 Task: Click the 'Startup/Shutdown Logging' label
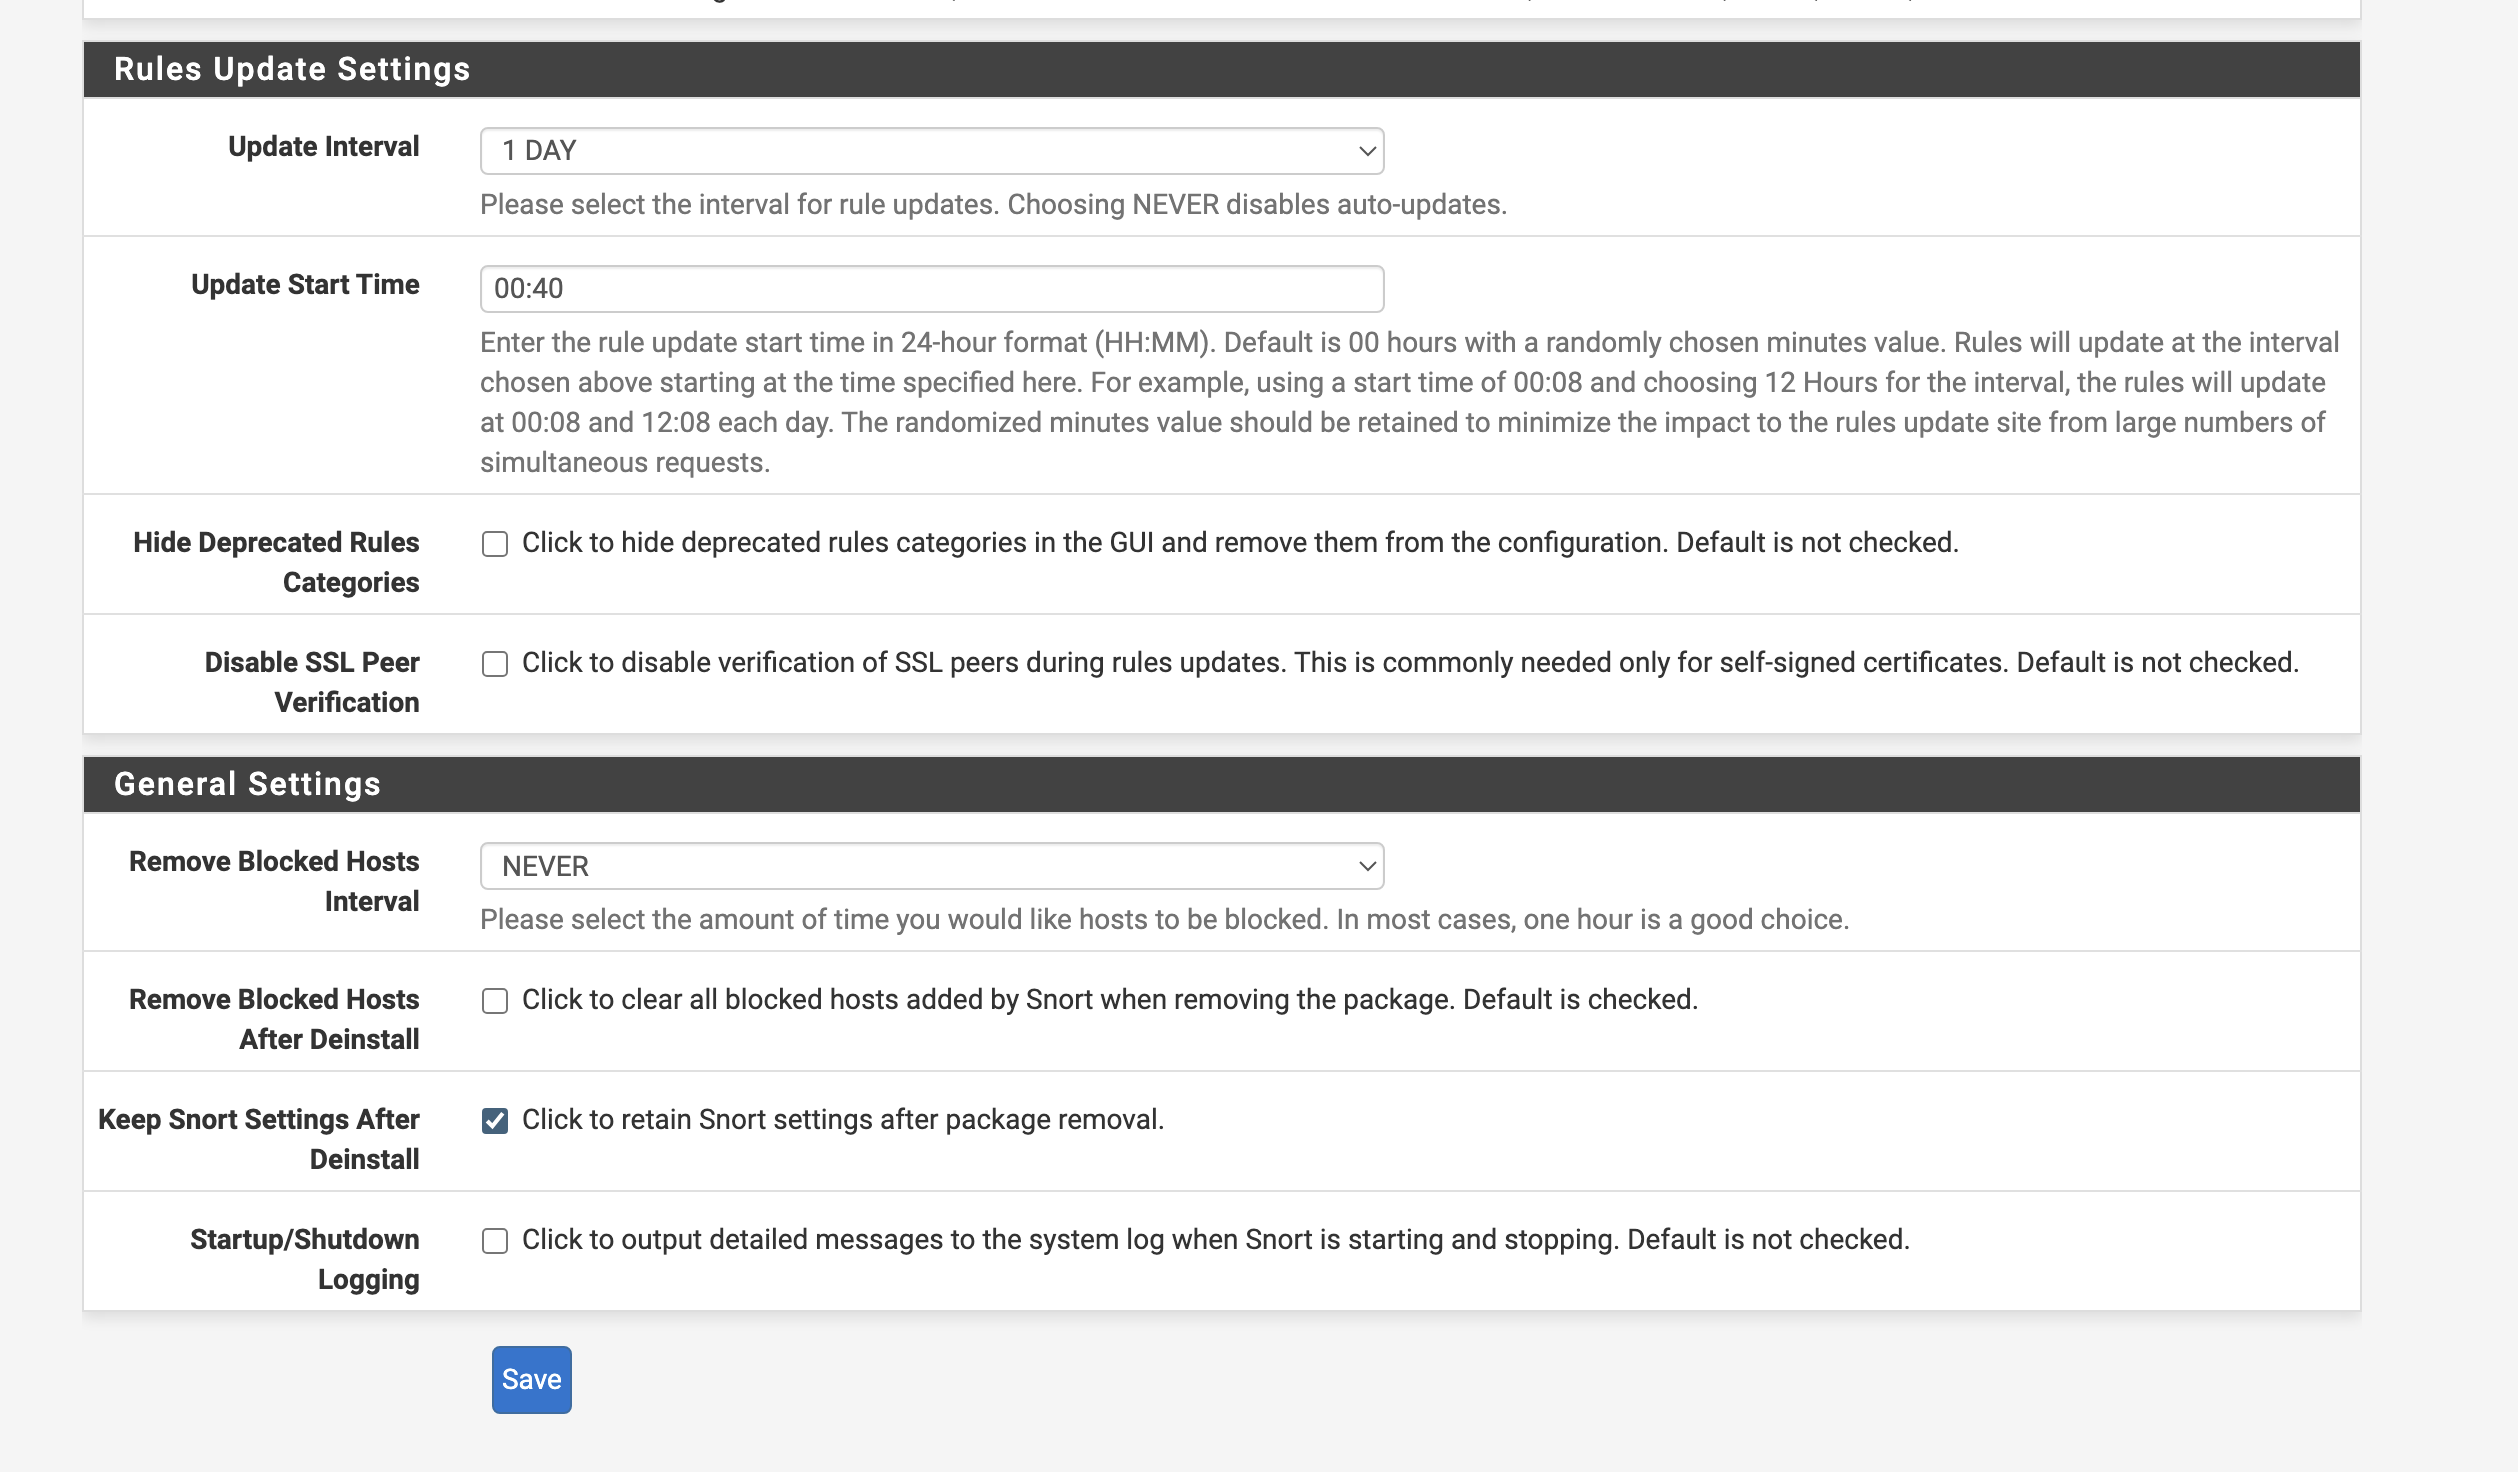tap(305, 1259)
